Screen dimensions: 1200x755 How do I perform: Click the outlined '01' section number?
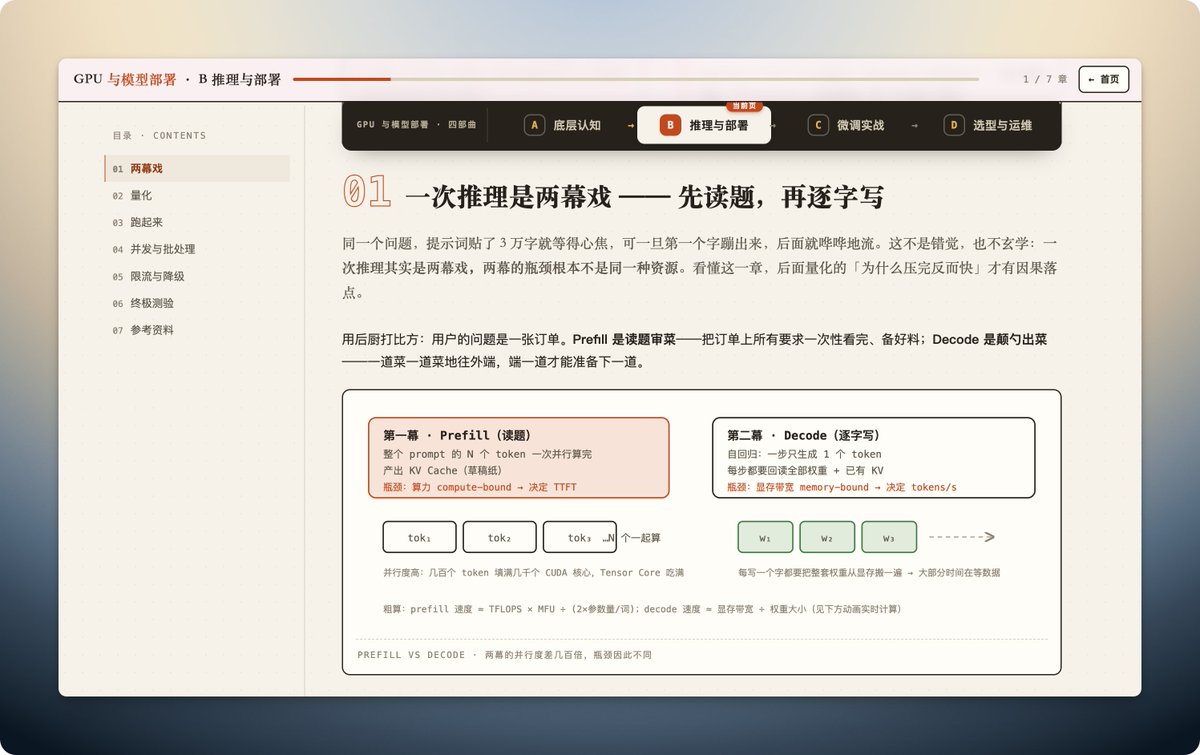click(366, 192)
